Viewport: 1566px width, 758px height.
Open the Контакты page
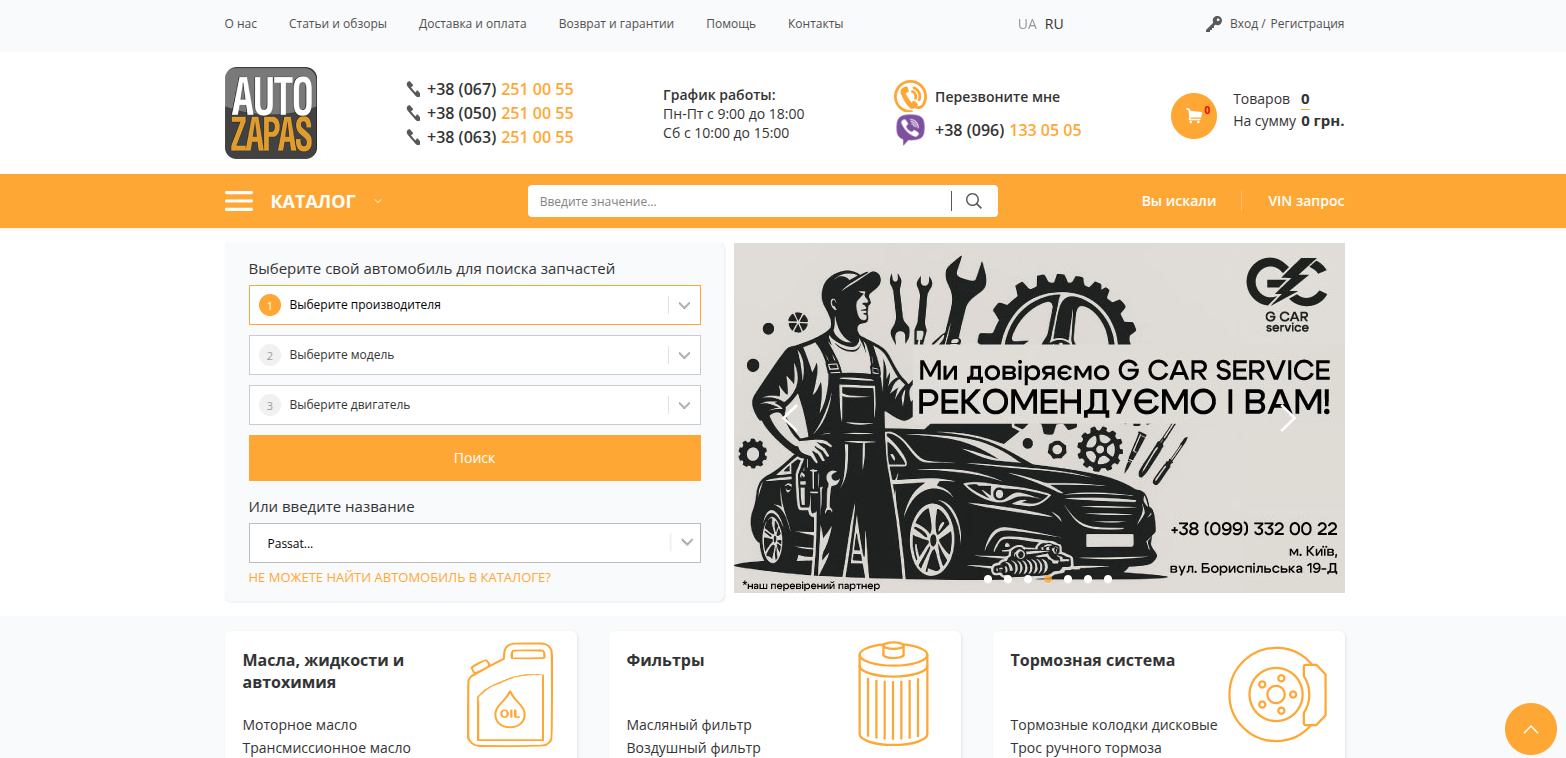[x=816, y=24]
